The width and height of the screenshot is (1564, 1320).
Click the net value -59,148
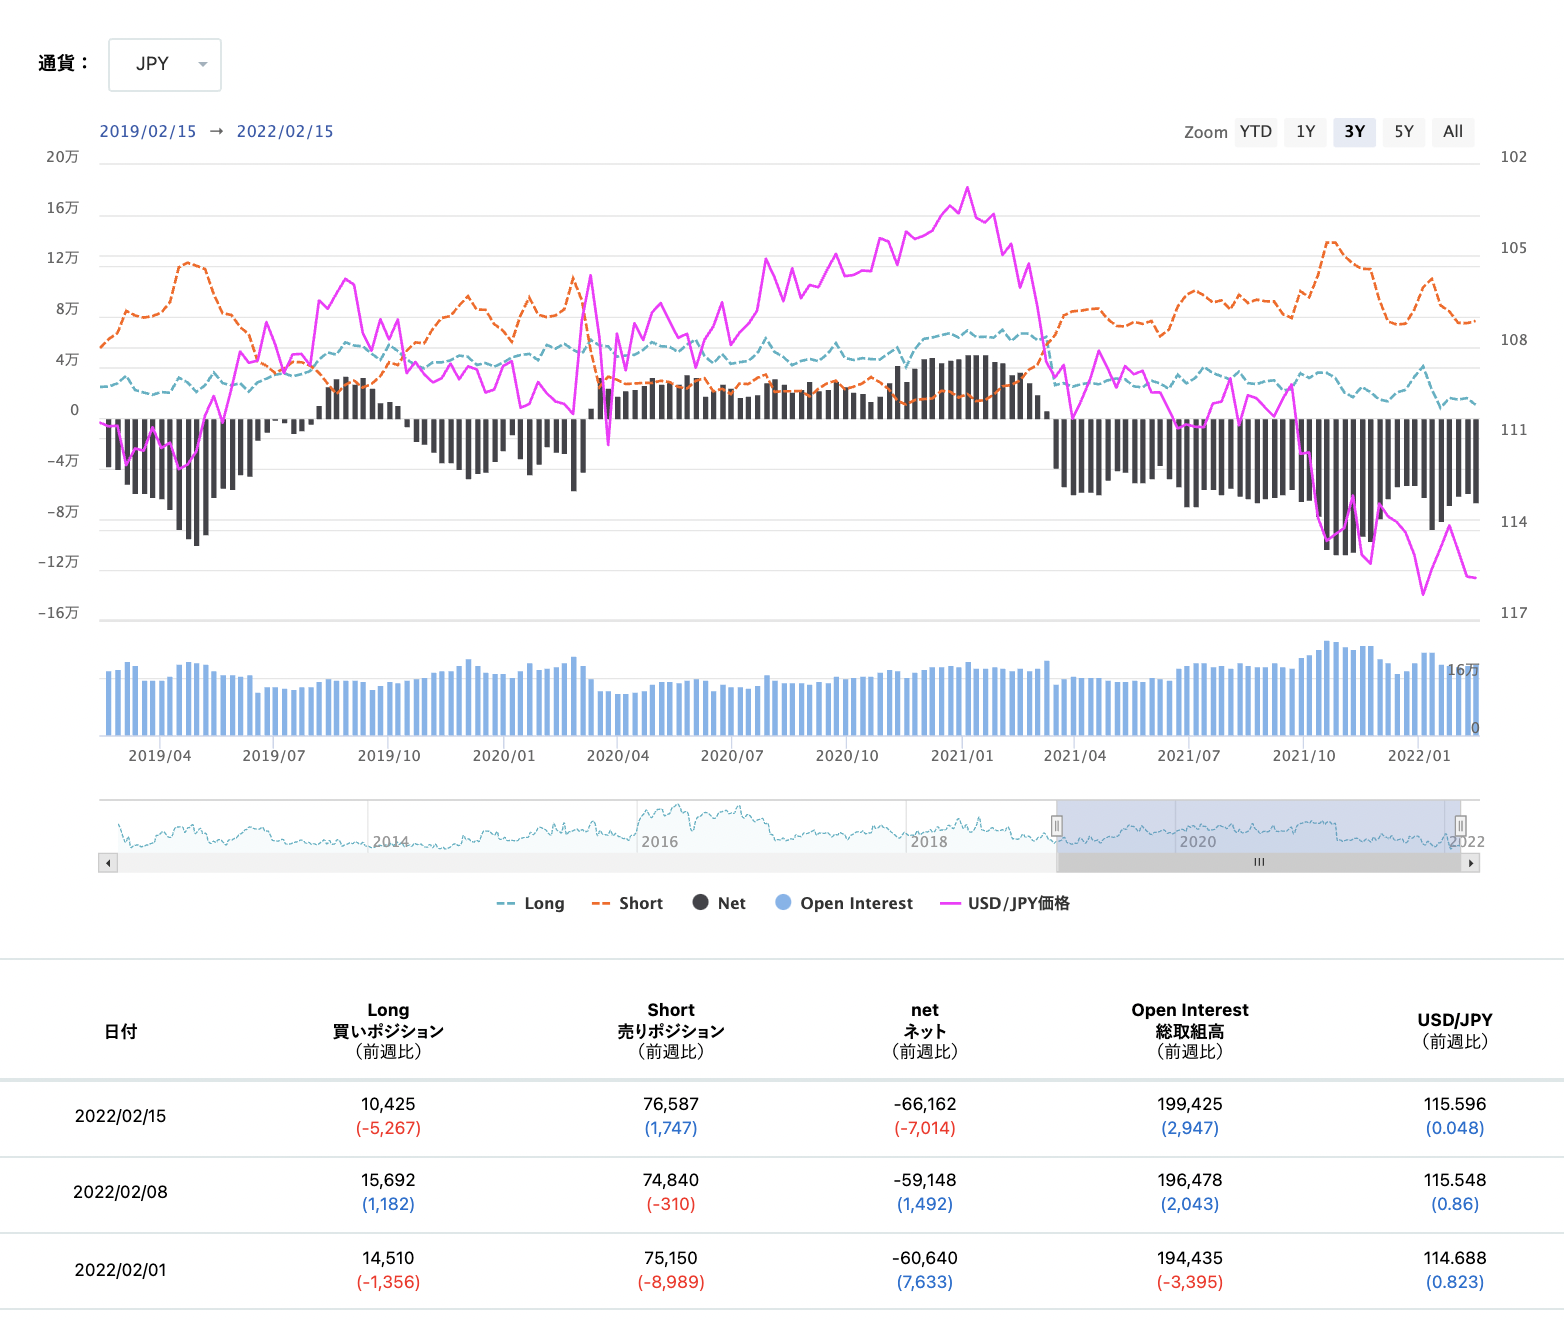pyautogui.click(x=925, y=1180)
